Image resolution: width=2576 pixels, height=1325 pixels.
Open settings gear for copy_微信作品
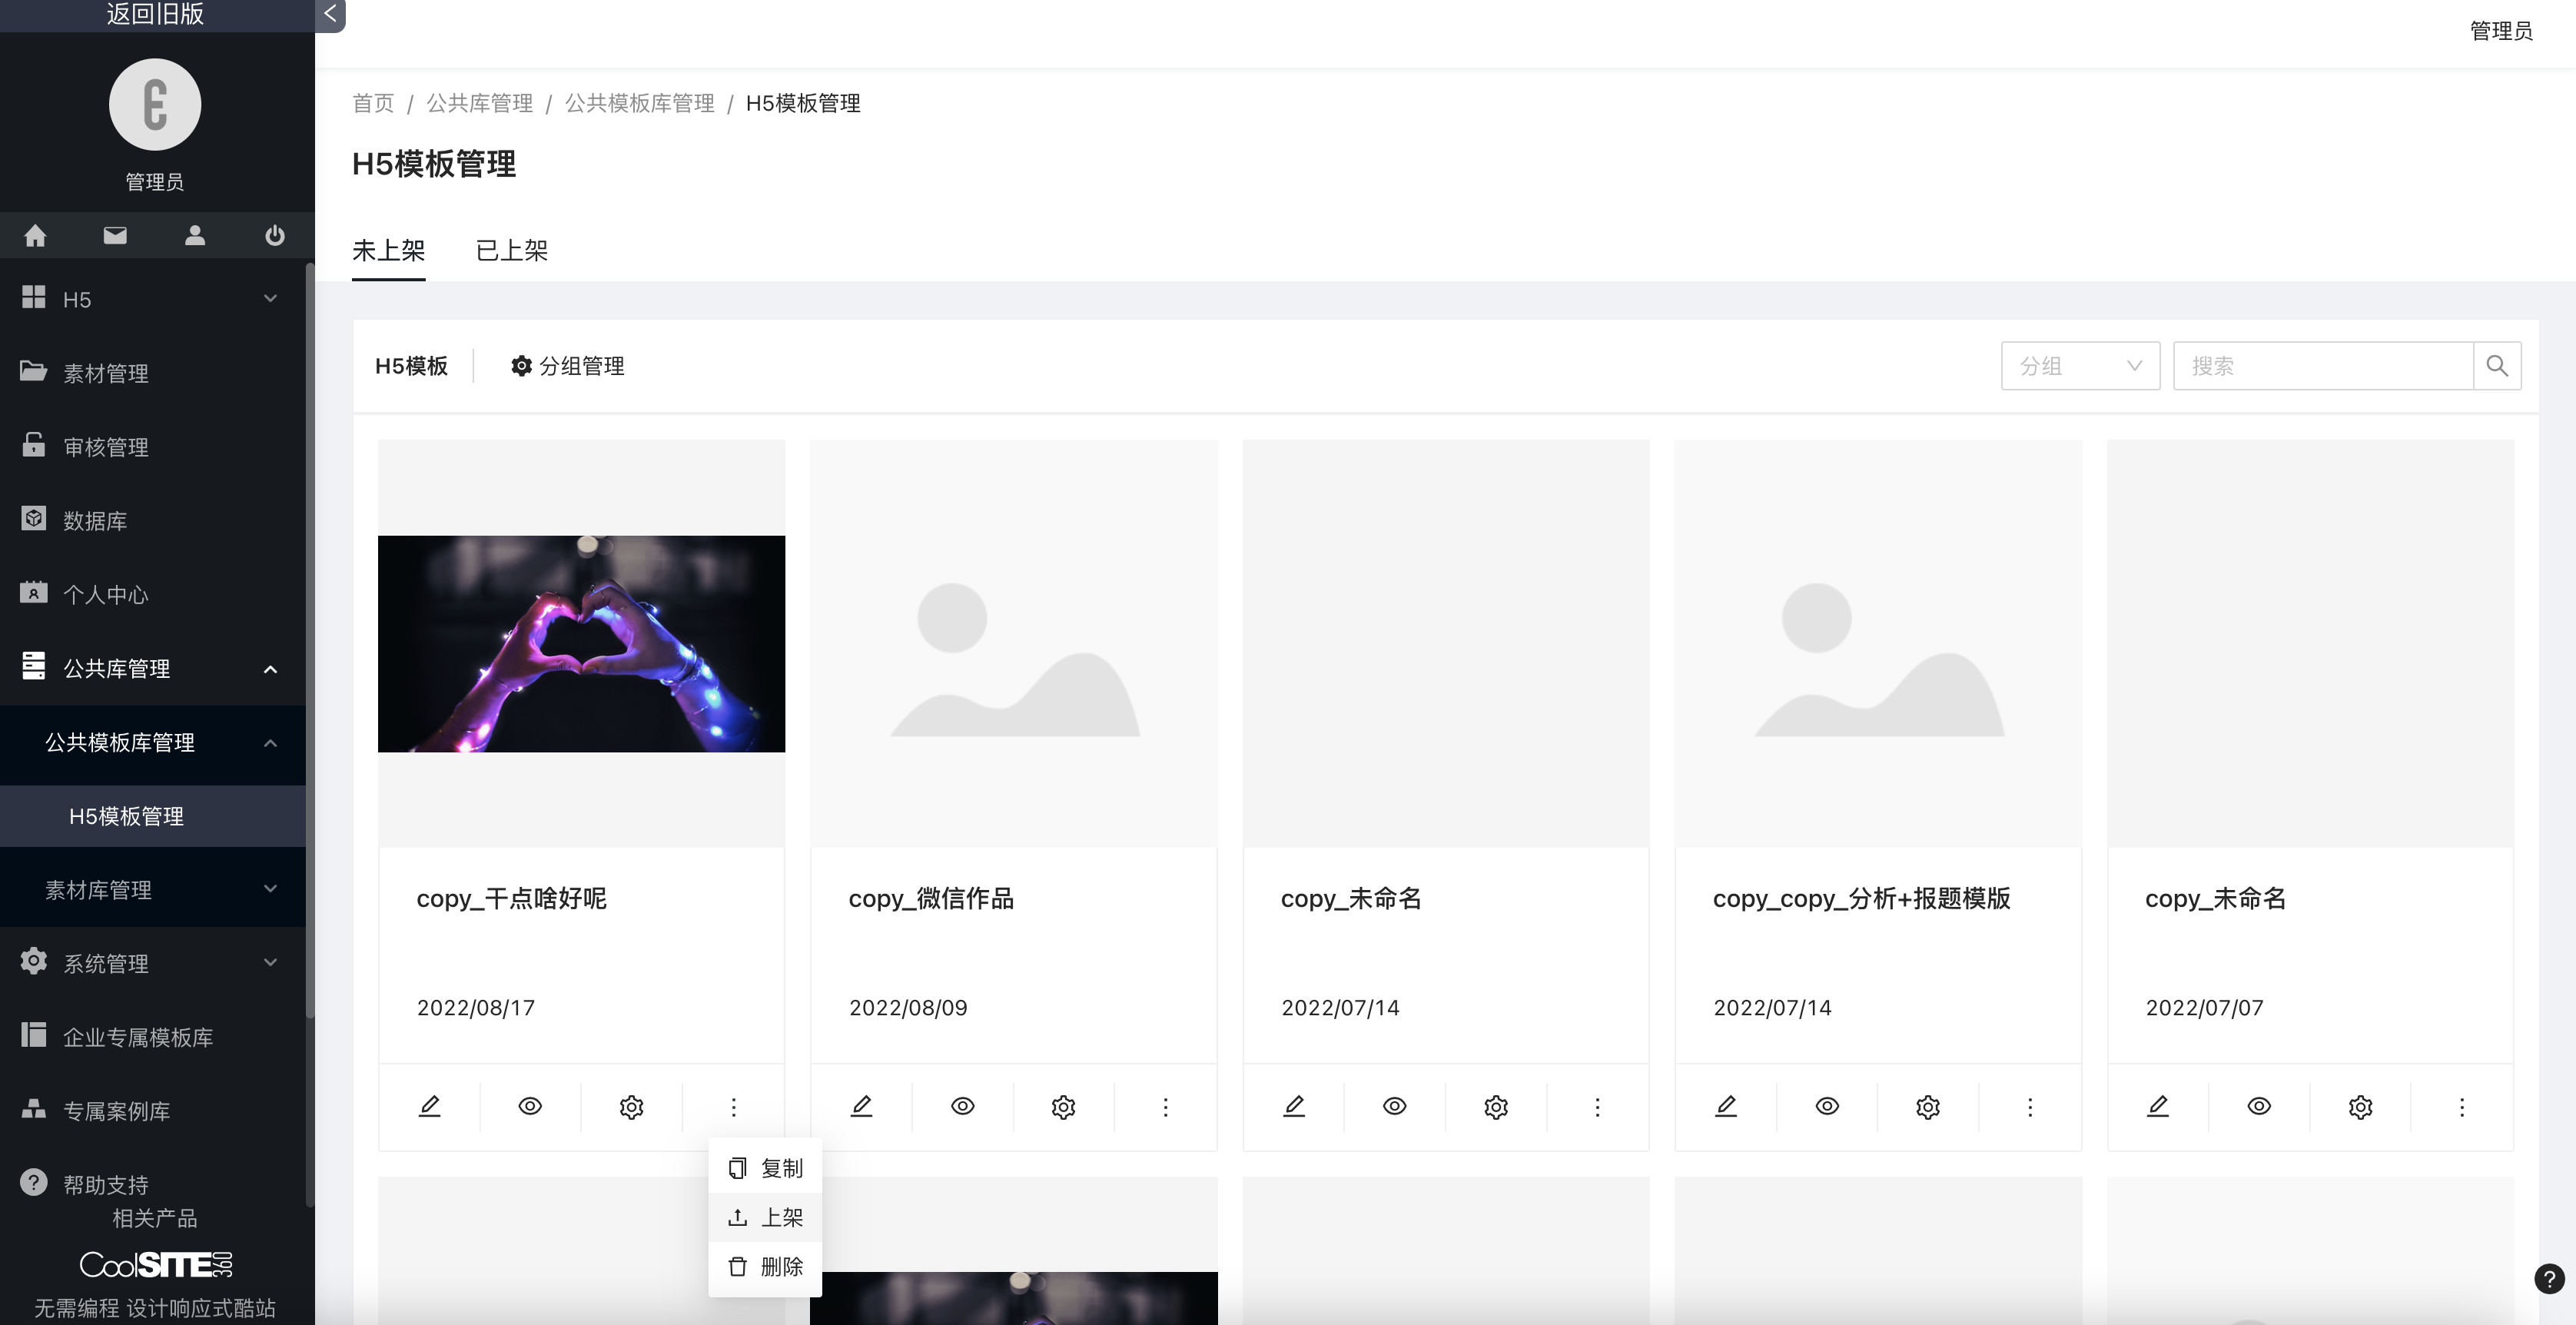[x=1063, y=1106]
